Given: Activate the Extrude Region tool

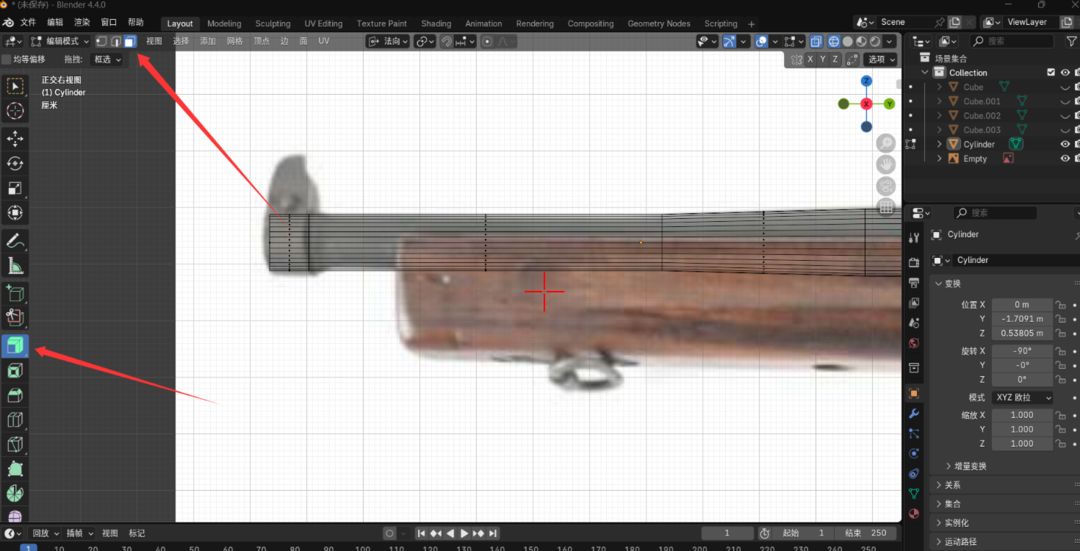Looking at the screenshot, I should click(14, 345).
